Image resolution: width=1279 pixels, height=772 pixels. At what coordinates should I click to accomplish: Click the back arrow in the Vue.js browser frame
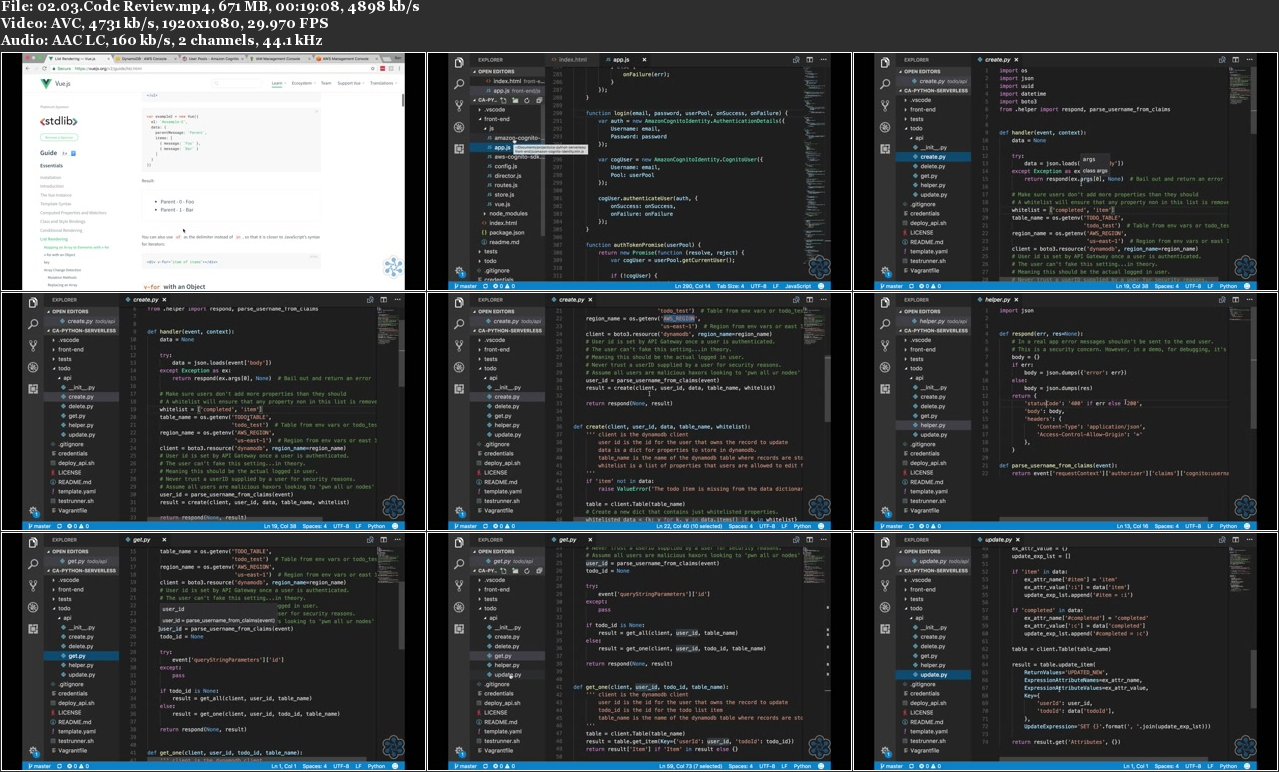click(28, 69)
